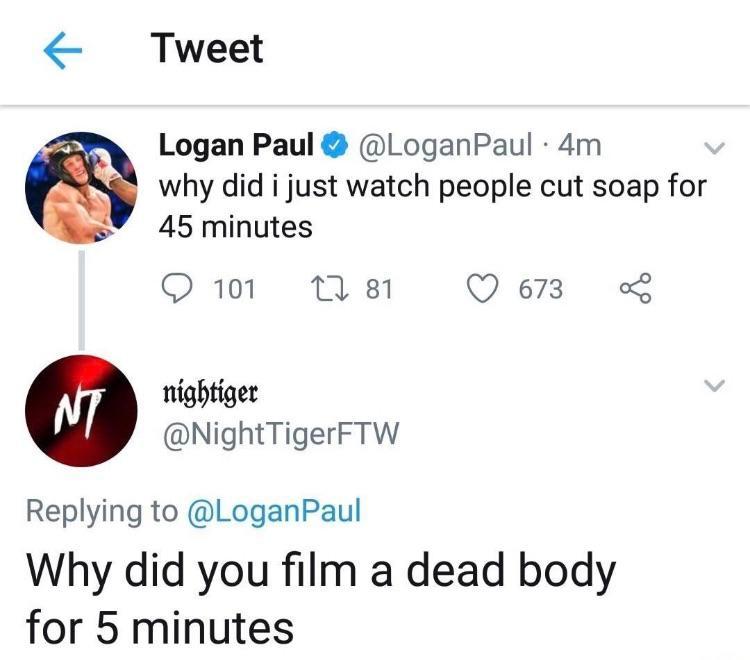This screenshot has height=660, width=750.
Task: Click the Logan Paul display name
Action: click(237, 146)
